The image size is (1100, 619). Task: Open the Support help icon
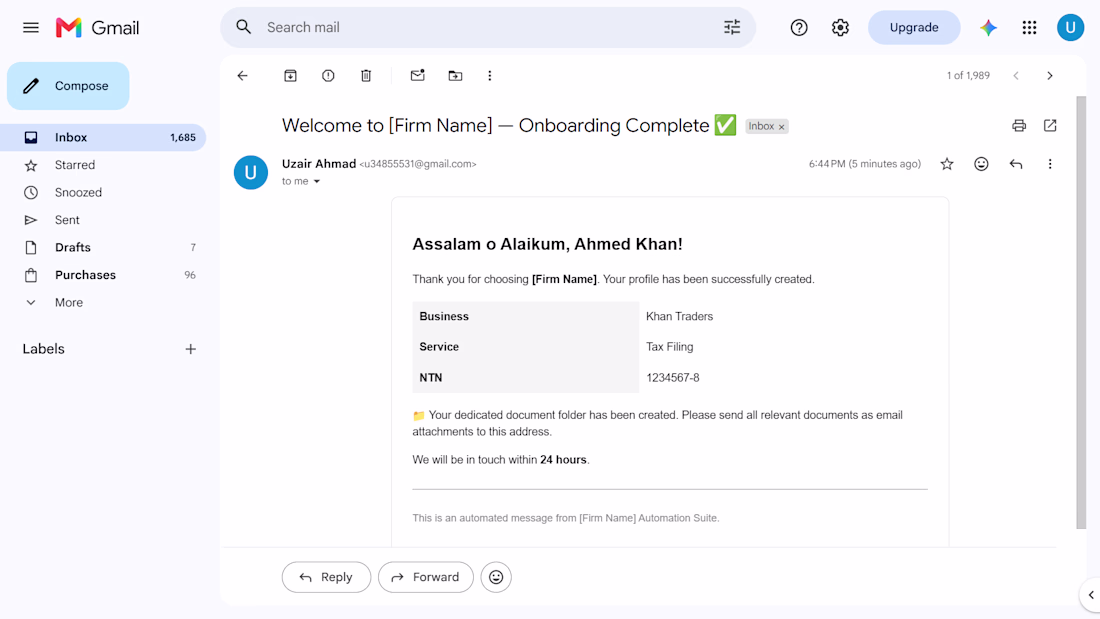click(799, 27)
